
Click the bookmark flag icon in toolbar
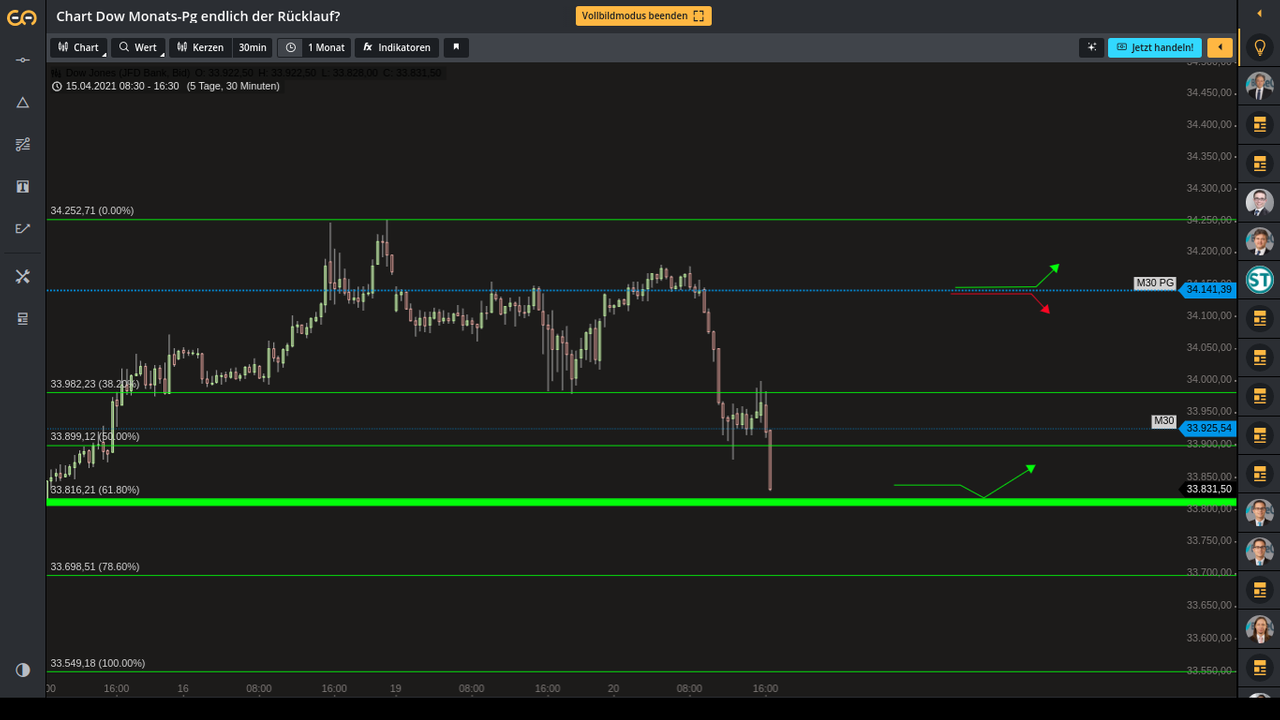click(456, 47)
